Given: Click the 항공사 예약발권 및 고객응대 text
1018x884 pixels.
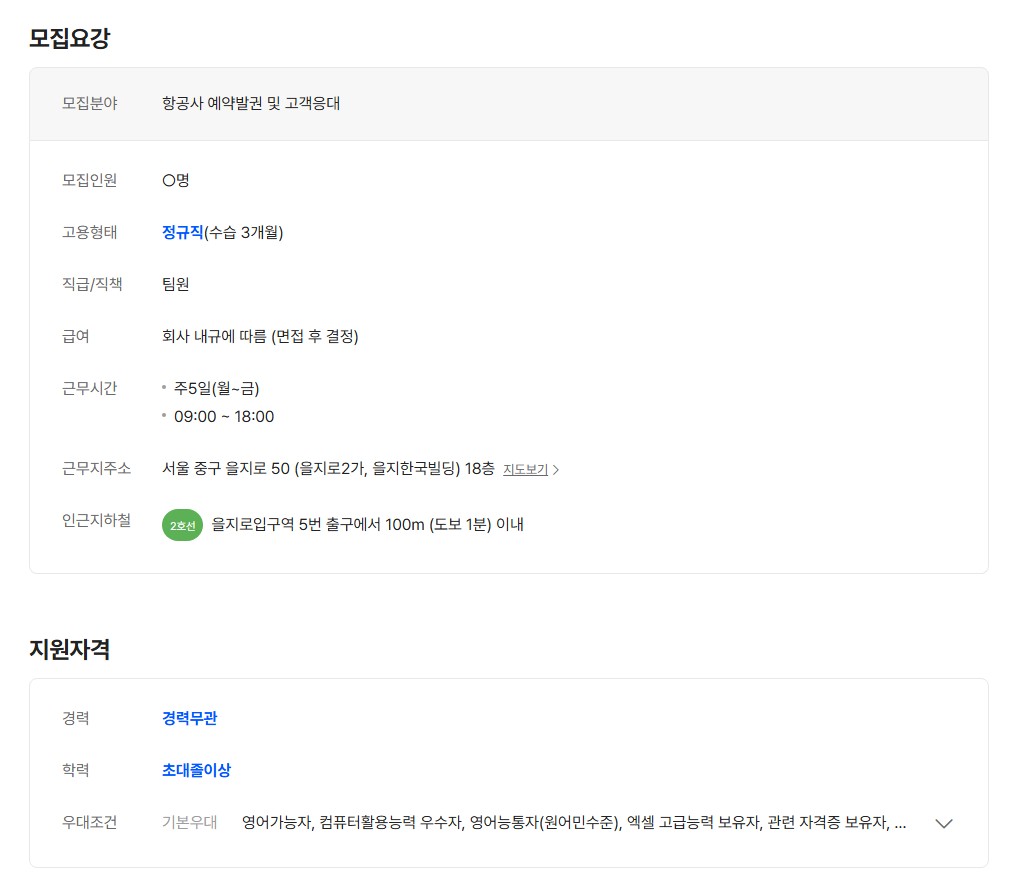Looking at the screenshot, I should click(x=251, y=103).
